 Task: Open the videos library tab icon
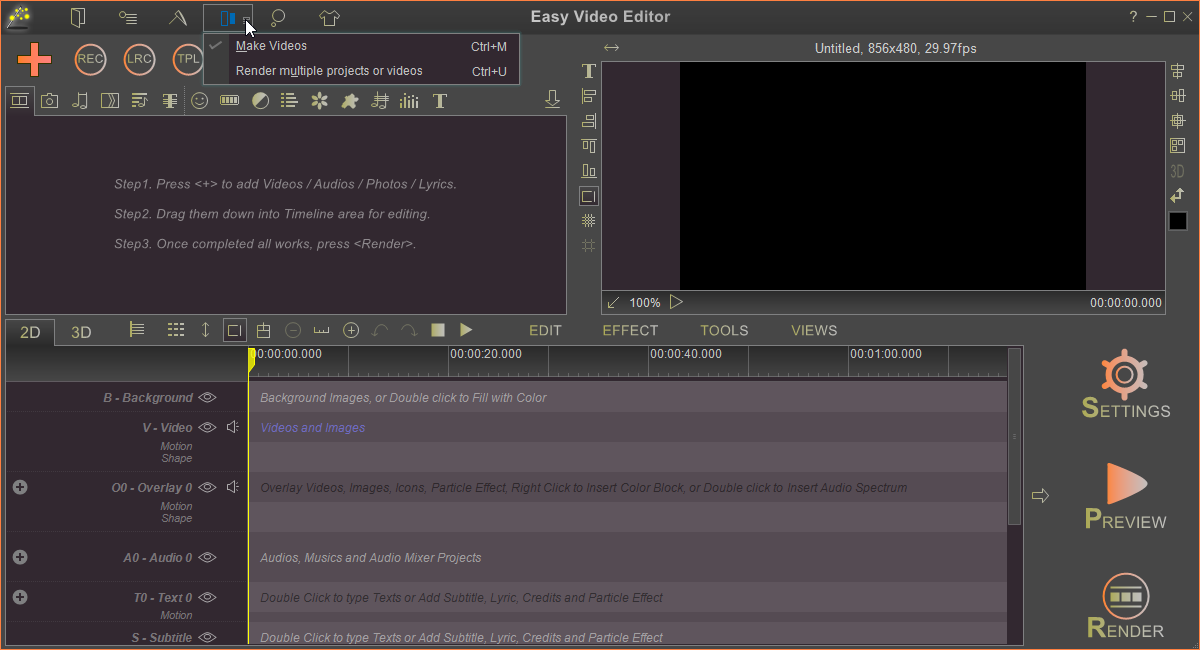click(x=19, y=100)
